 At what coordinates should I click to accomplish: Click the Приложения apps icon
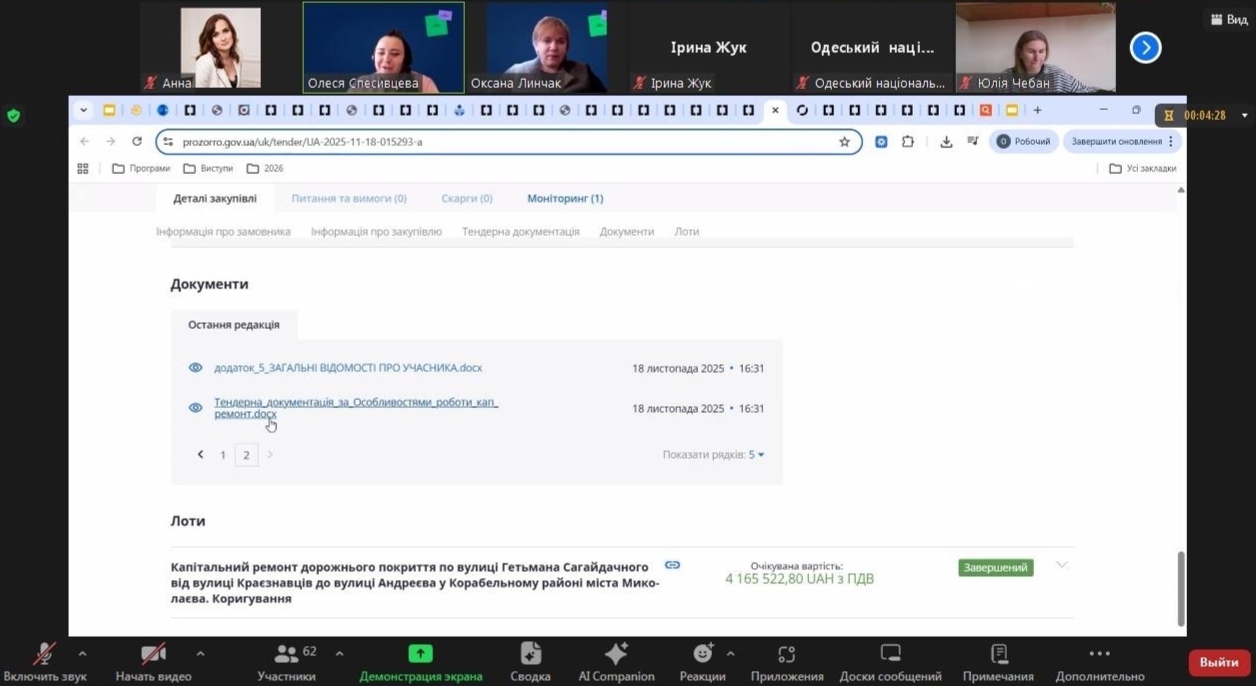click(787, 654)
